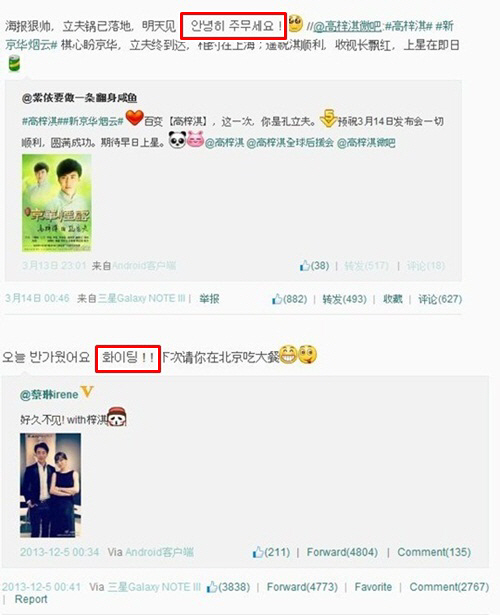Click 收藏 to favorite the top post
This screenshot has width=500, height=615.
pos(393,299)
